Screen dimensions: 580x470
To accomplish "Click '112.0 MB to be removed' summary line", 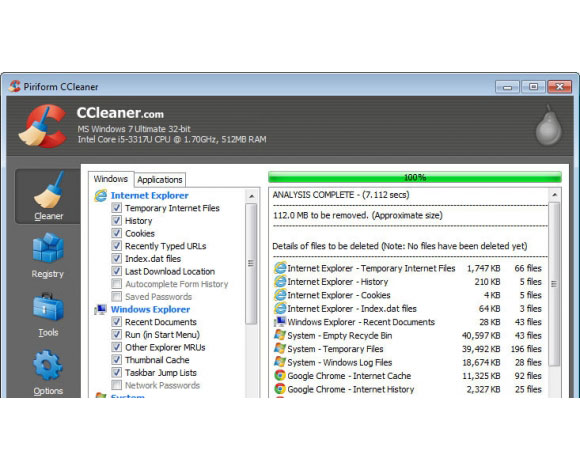I will click(358, 215).
